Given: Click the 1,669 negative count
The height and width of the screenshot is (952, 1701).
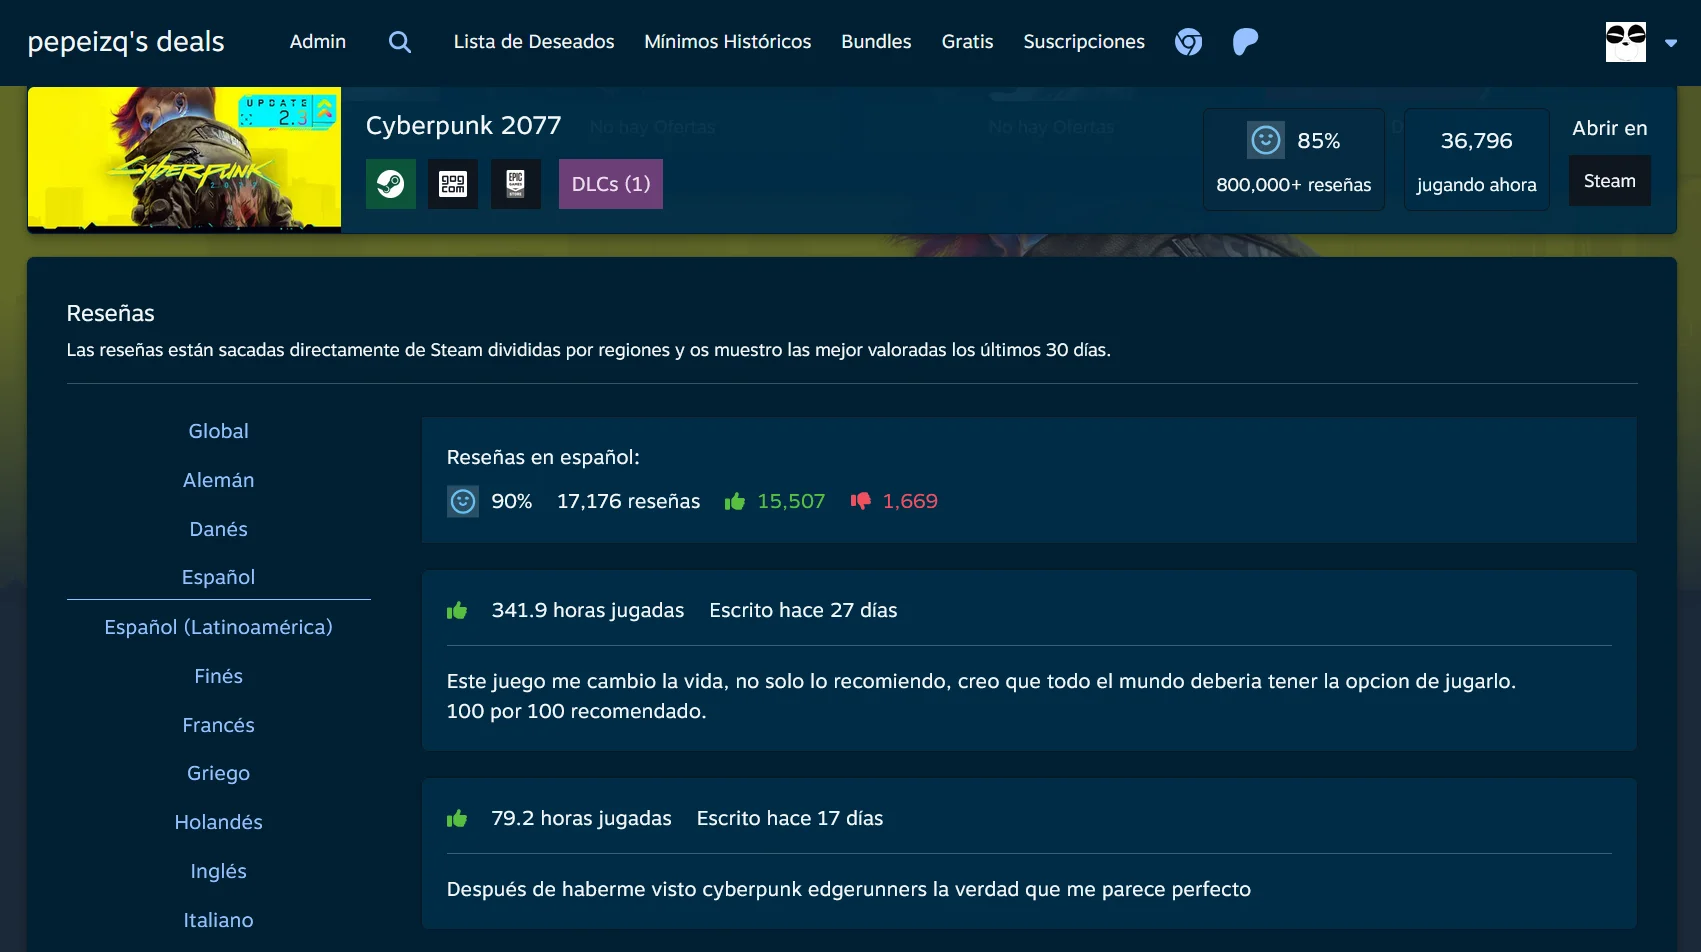Looking at the screenshot, I should [910, 501].
